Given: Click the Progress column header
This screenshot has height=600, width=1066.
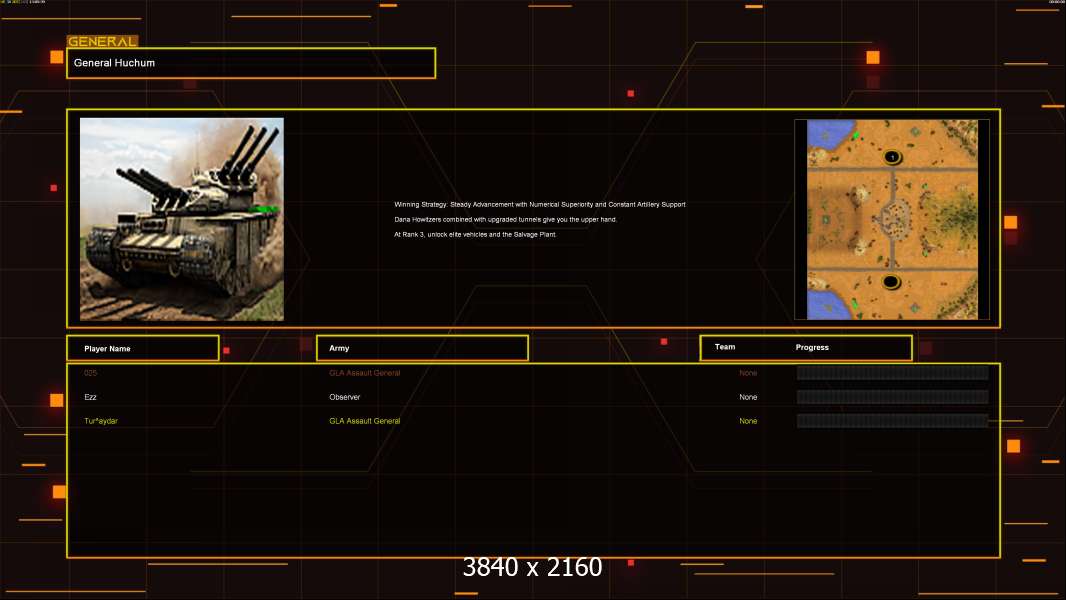Looking at the screenshot, I should click(x=812, y=347).
